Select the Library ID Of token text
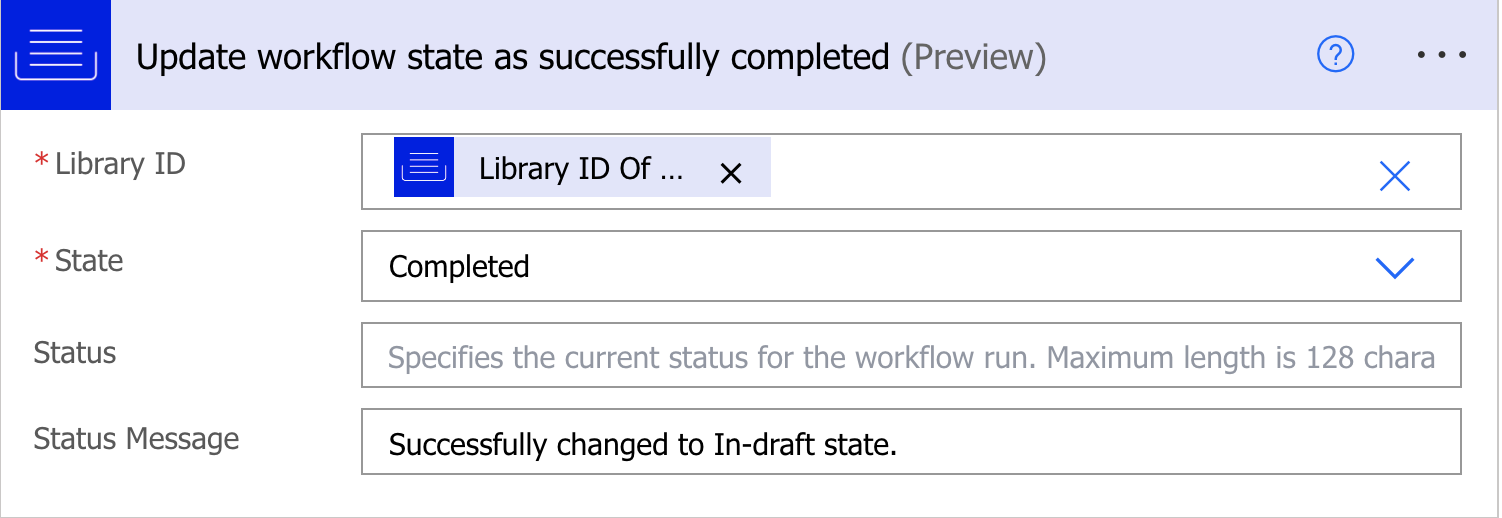Viewport: 1502px width, 518px height. (581, 168)
